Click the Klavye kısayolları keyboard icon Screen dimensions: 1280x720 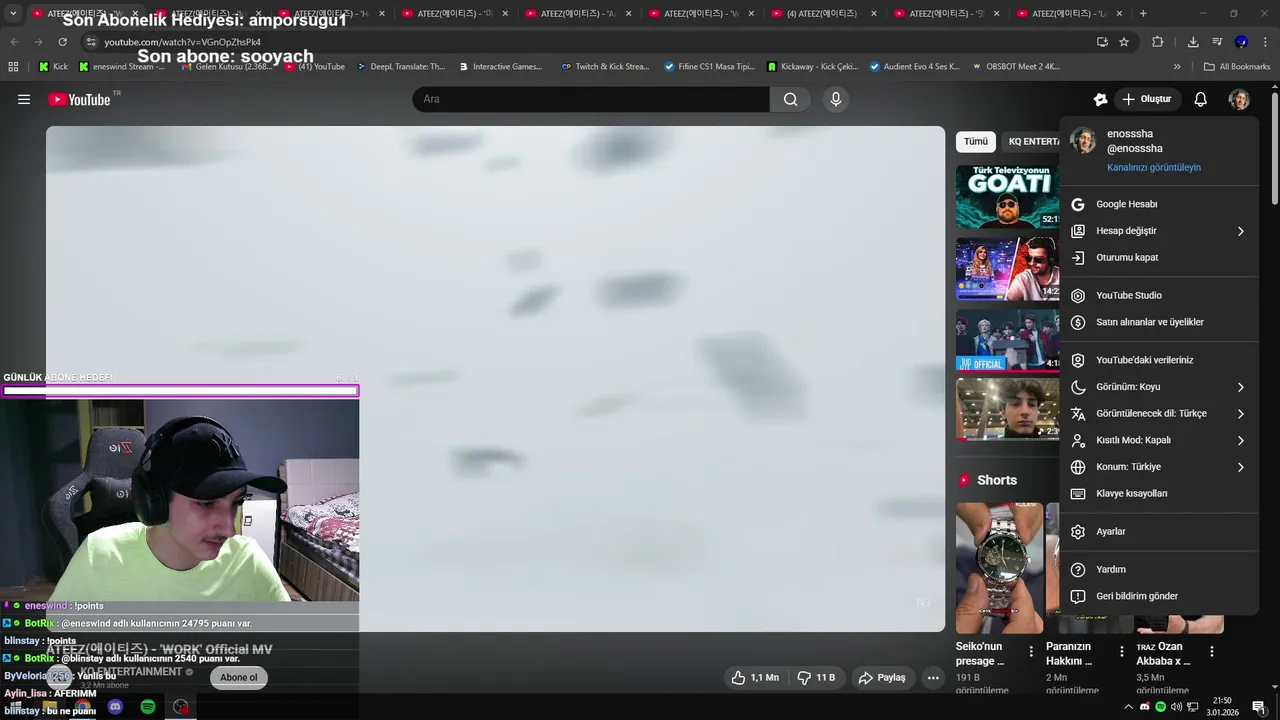1077,493
